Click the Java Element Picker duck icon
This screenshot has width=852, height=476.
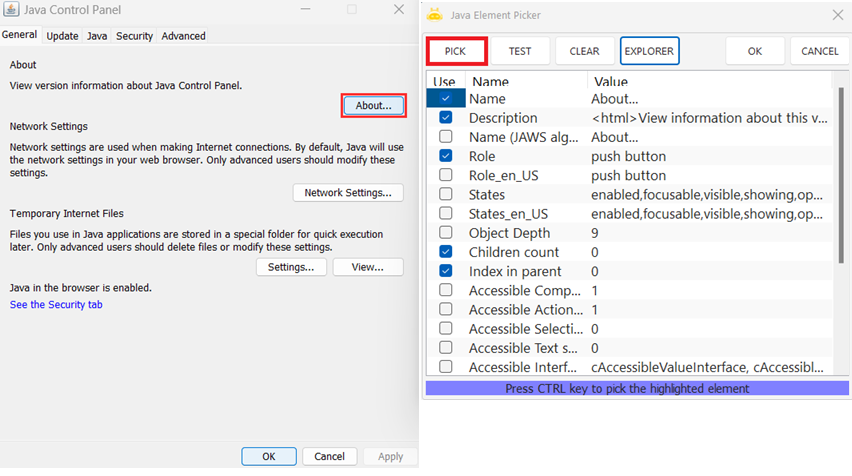434,14
